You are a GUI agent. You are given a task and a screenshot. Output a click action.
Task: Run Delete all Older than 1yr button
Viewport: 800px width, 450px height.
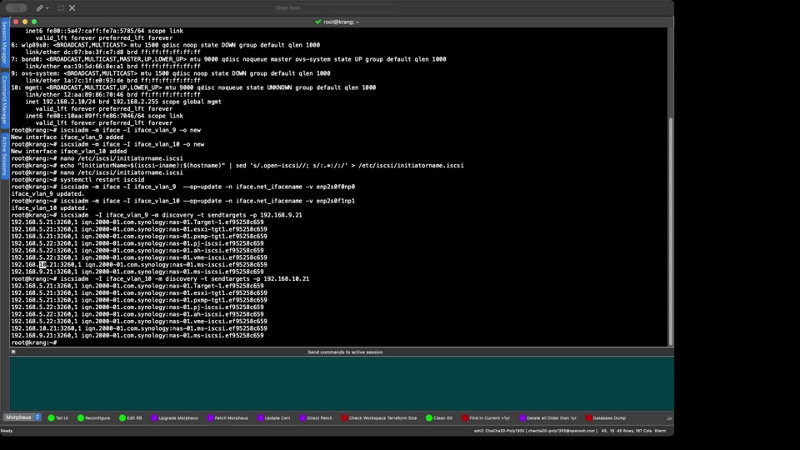pyautogui.click(x=548, y=418)
